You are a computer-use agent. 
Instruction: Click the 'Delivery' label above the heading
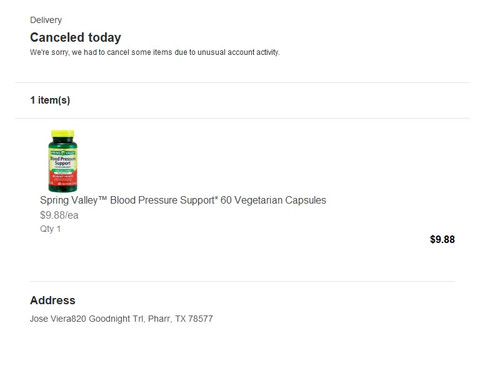46,20
